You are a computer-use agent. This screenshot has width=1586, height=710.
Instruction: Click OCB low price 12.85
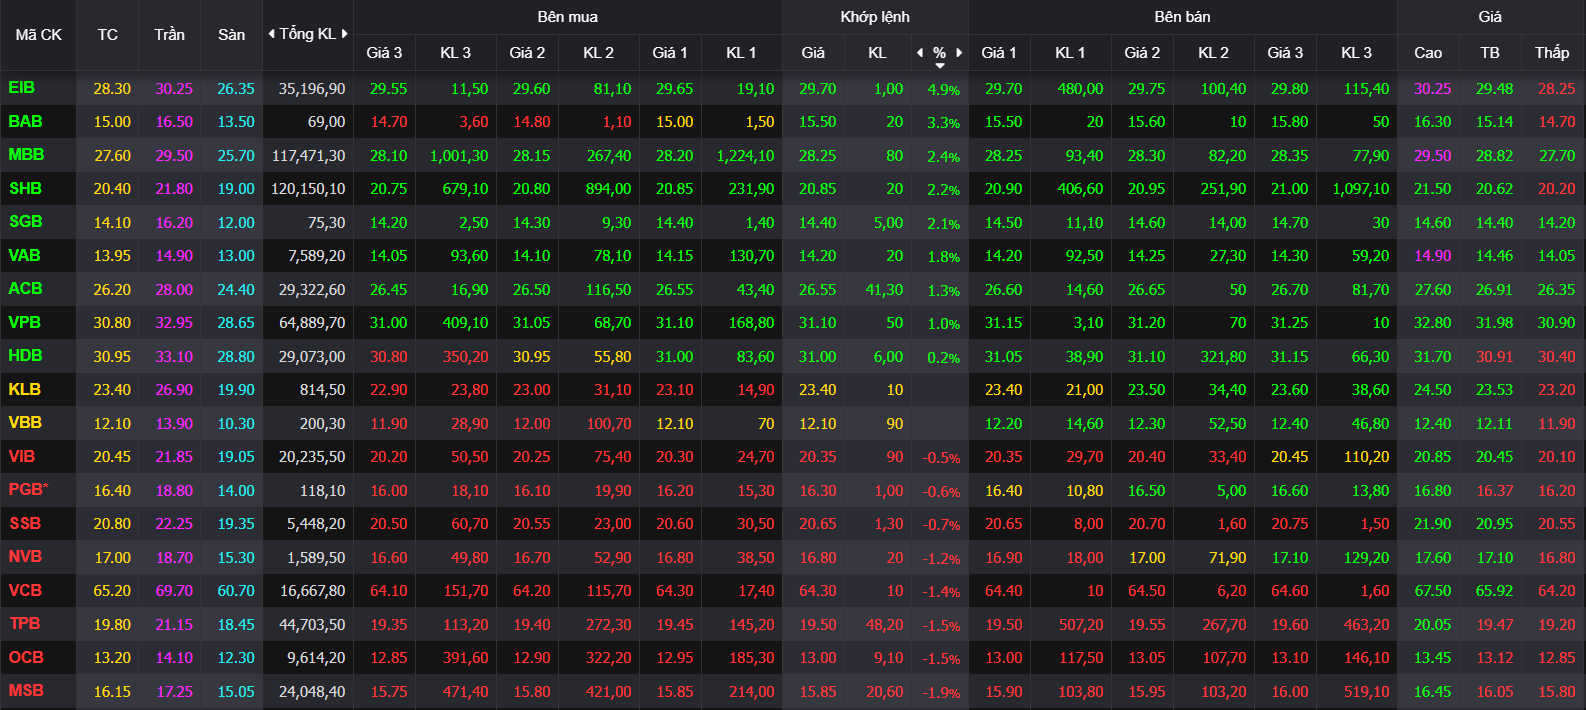pyautogui.click(x=1556, y=658)
